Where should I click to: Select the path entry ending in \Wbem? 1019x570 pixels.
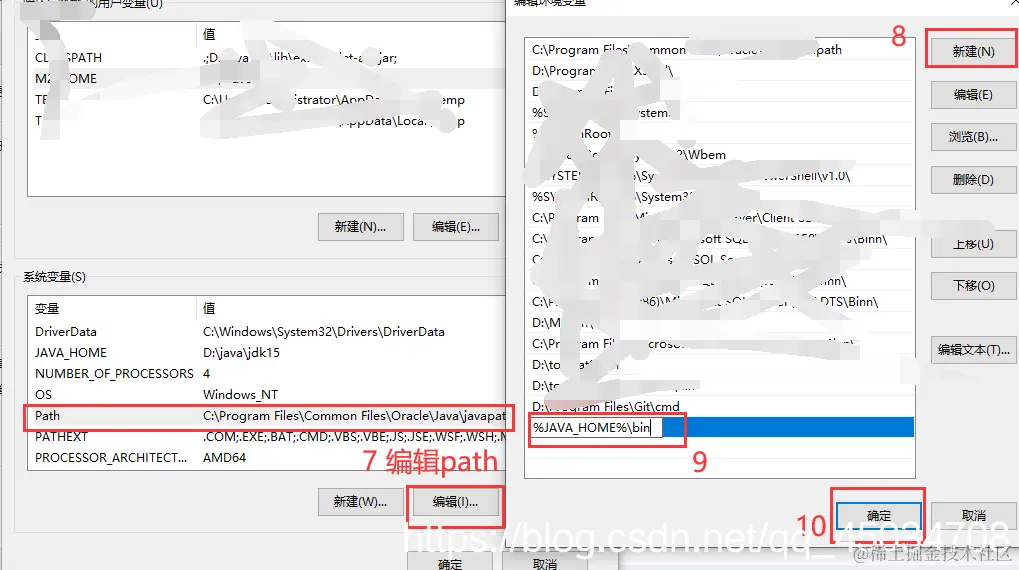coord(719,155)
